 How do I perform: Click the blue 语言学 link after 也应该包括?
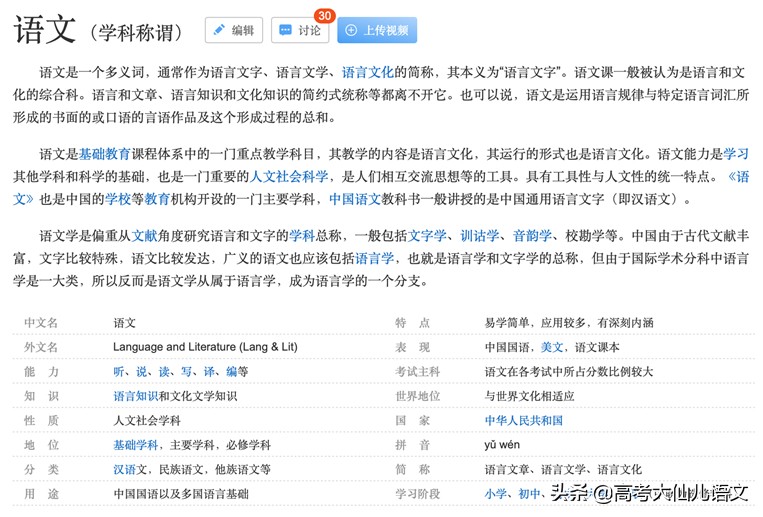coord(374,258)
